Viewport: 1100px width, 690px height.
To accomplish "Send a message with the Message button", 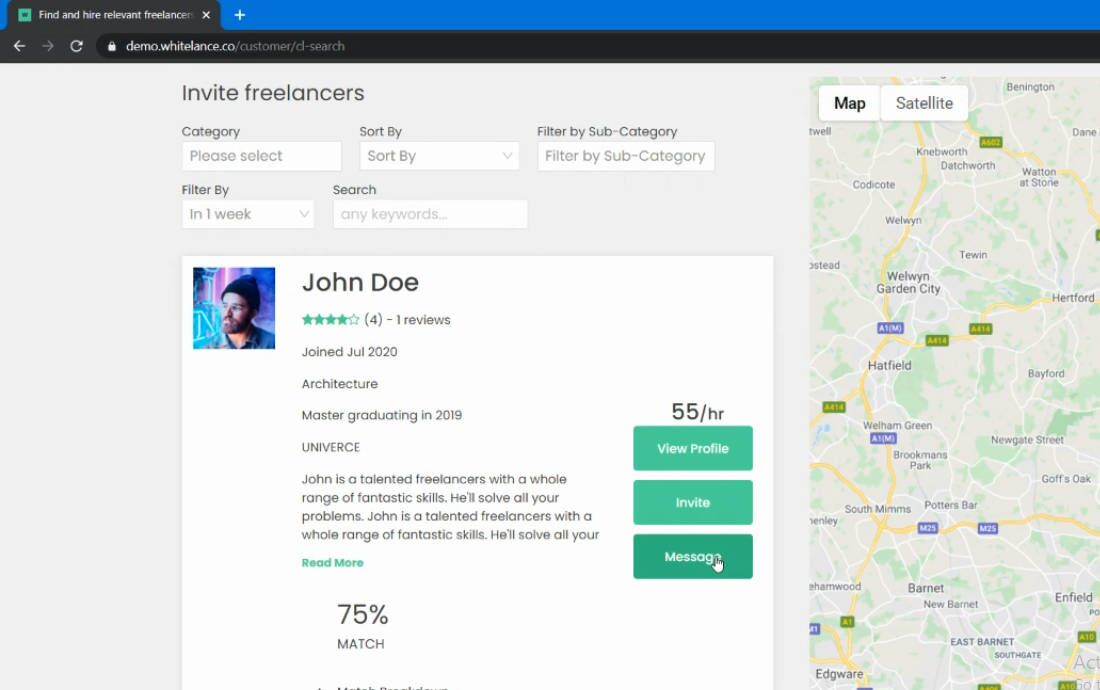I will tap(693, 557).
